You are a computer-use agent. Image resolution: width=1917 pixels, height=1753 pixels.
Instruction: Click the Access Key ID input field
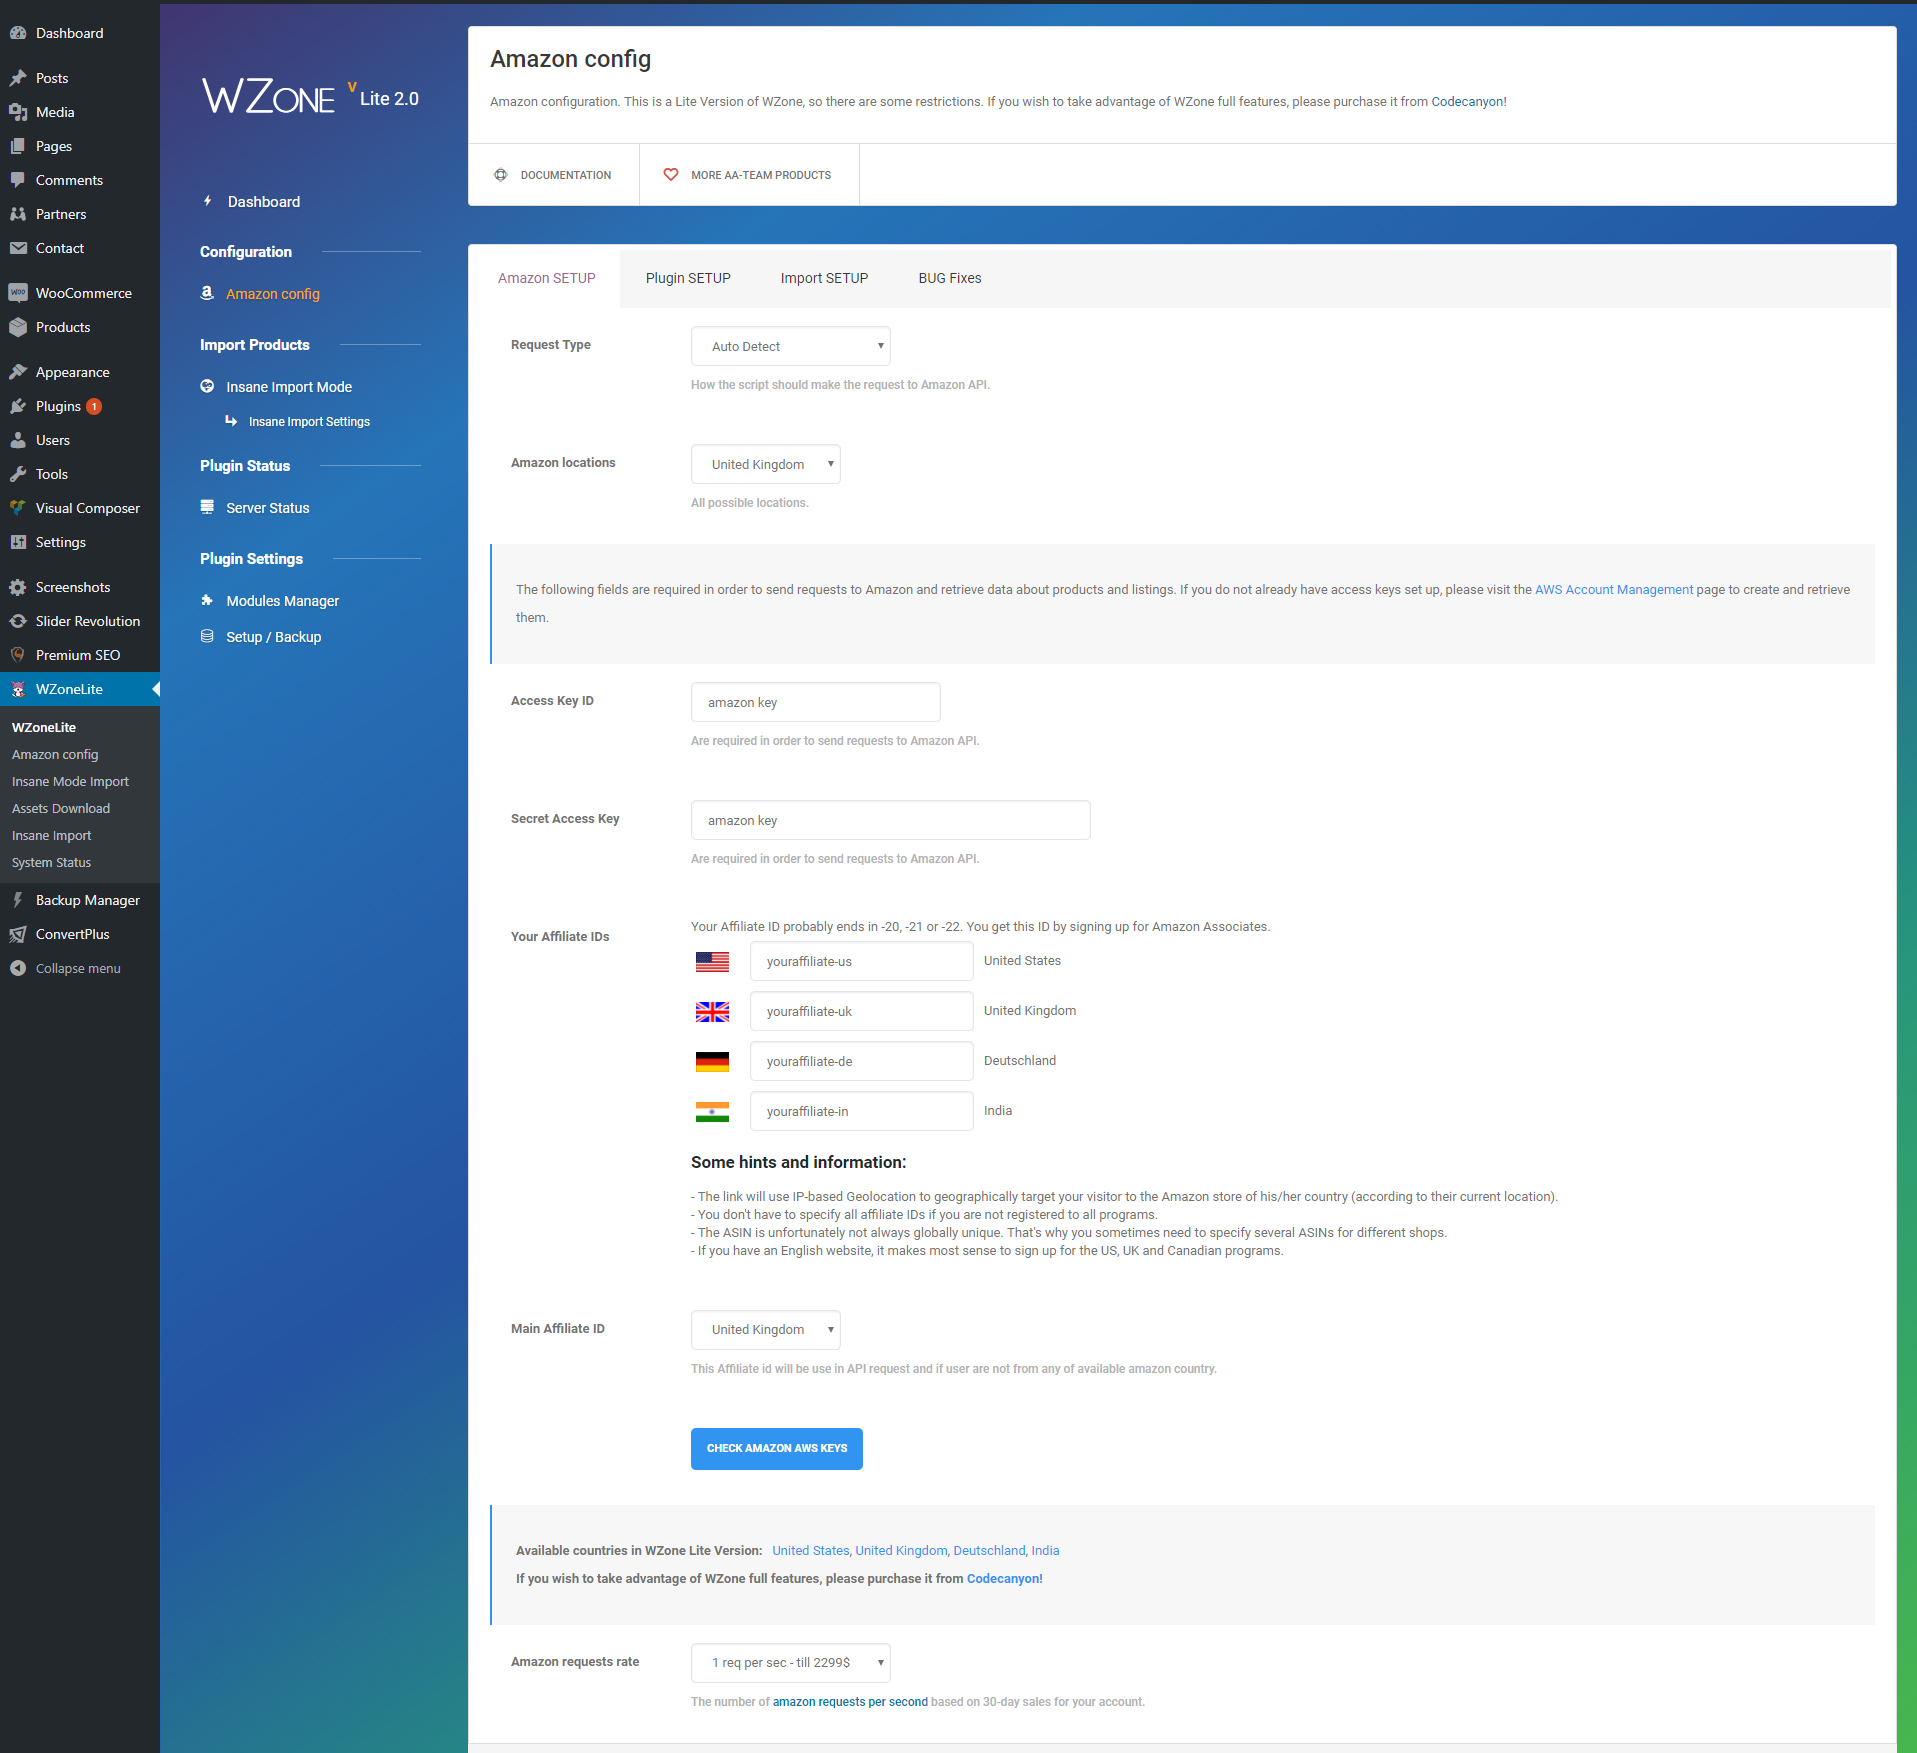coord(815,702)
